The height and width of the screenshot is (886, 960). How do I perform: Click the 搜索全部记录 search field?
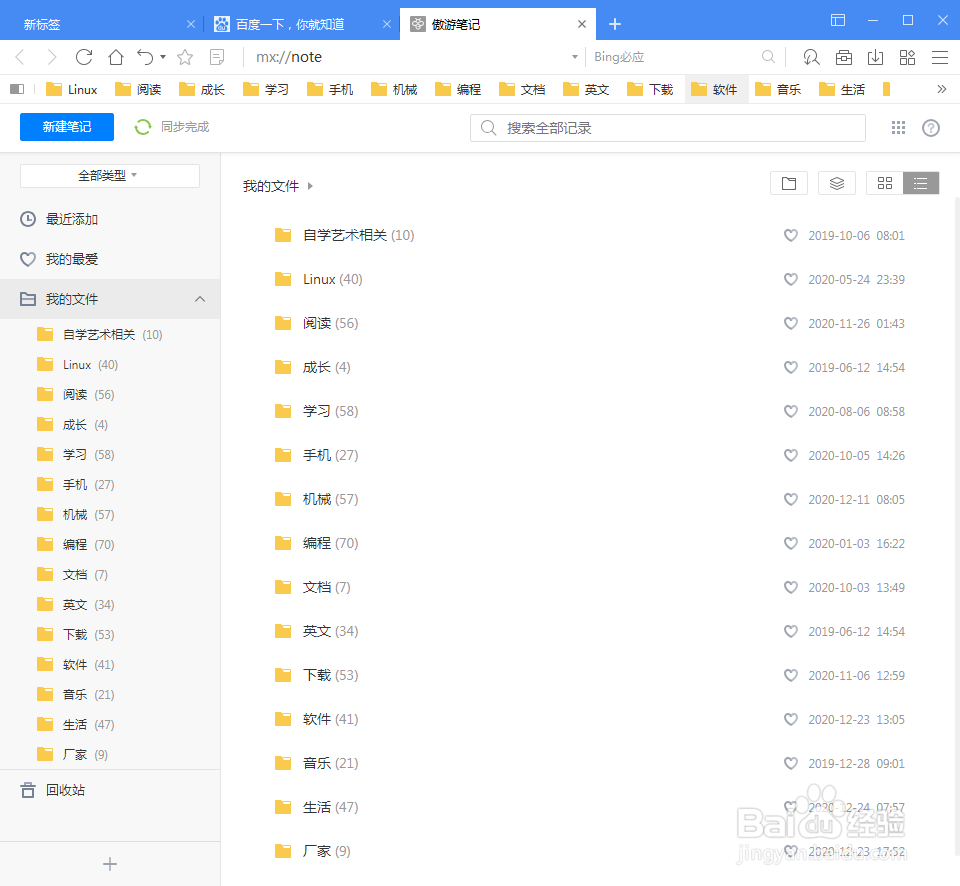click(668, 128)
